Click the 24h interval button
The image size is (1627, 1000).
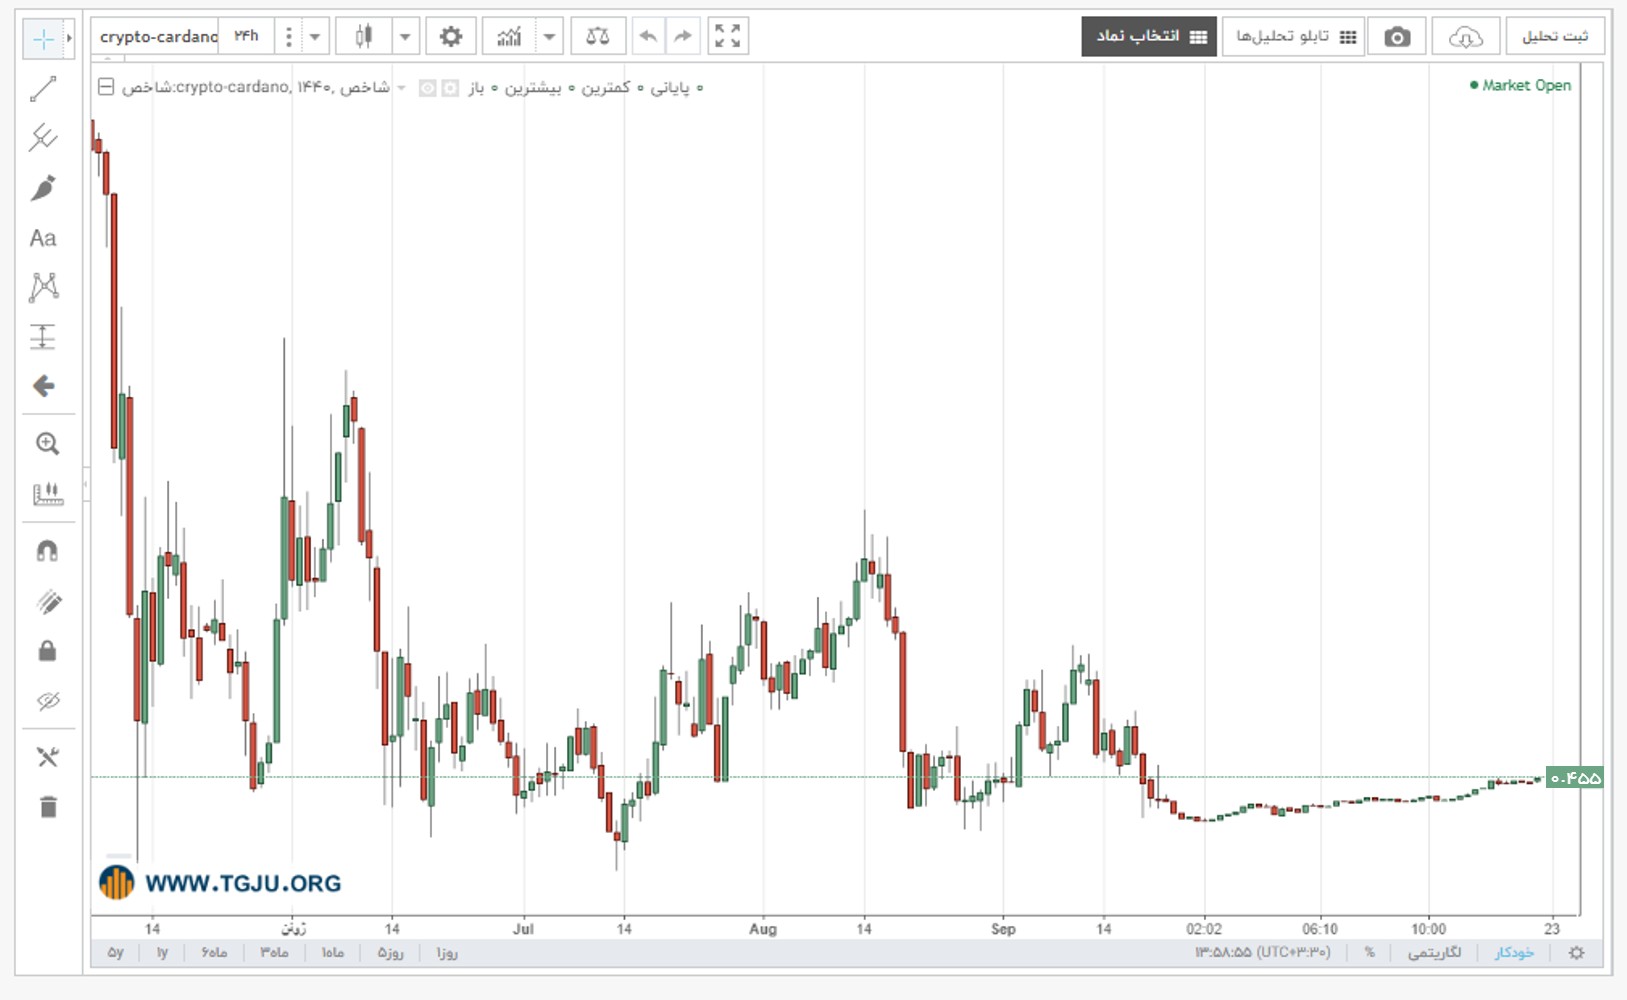[246, 37]
